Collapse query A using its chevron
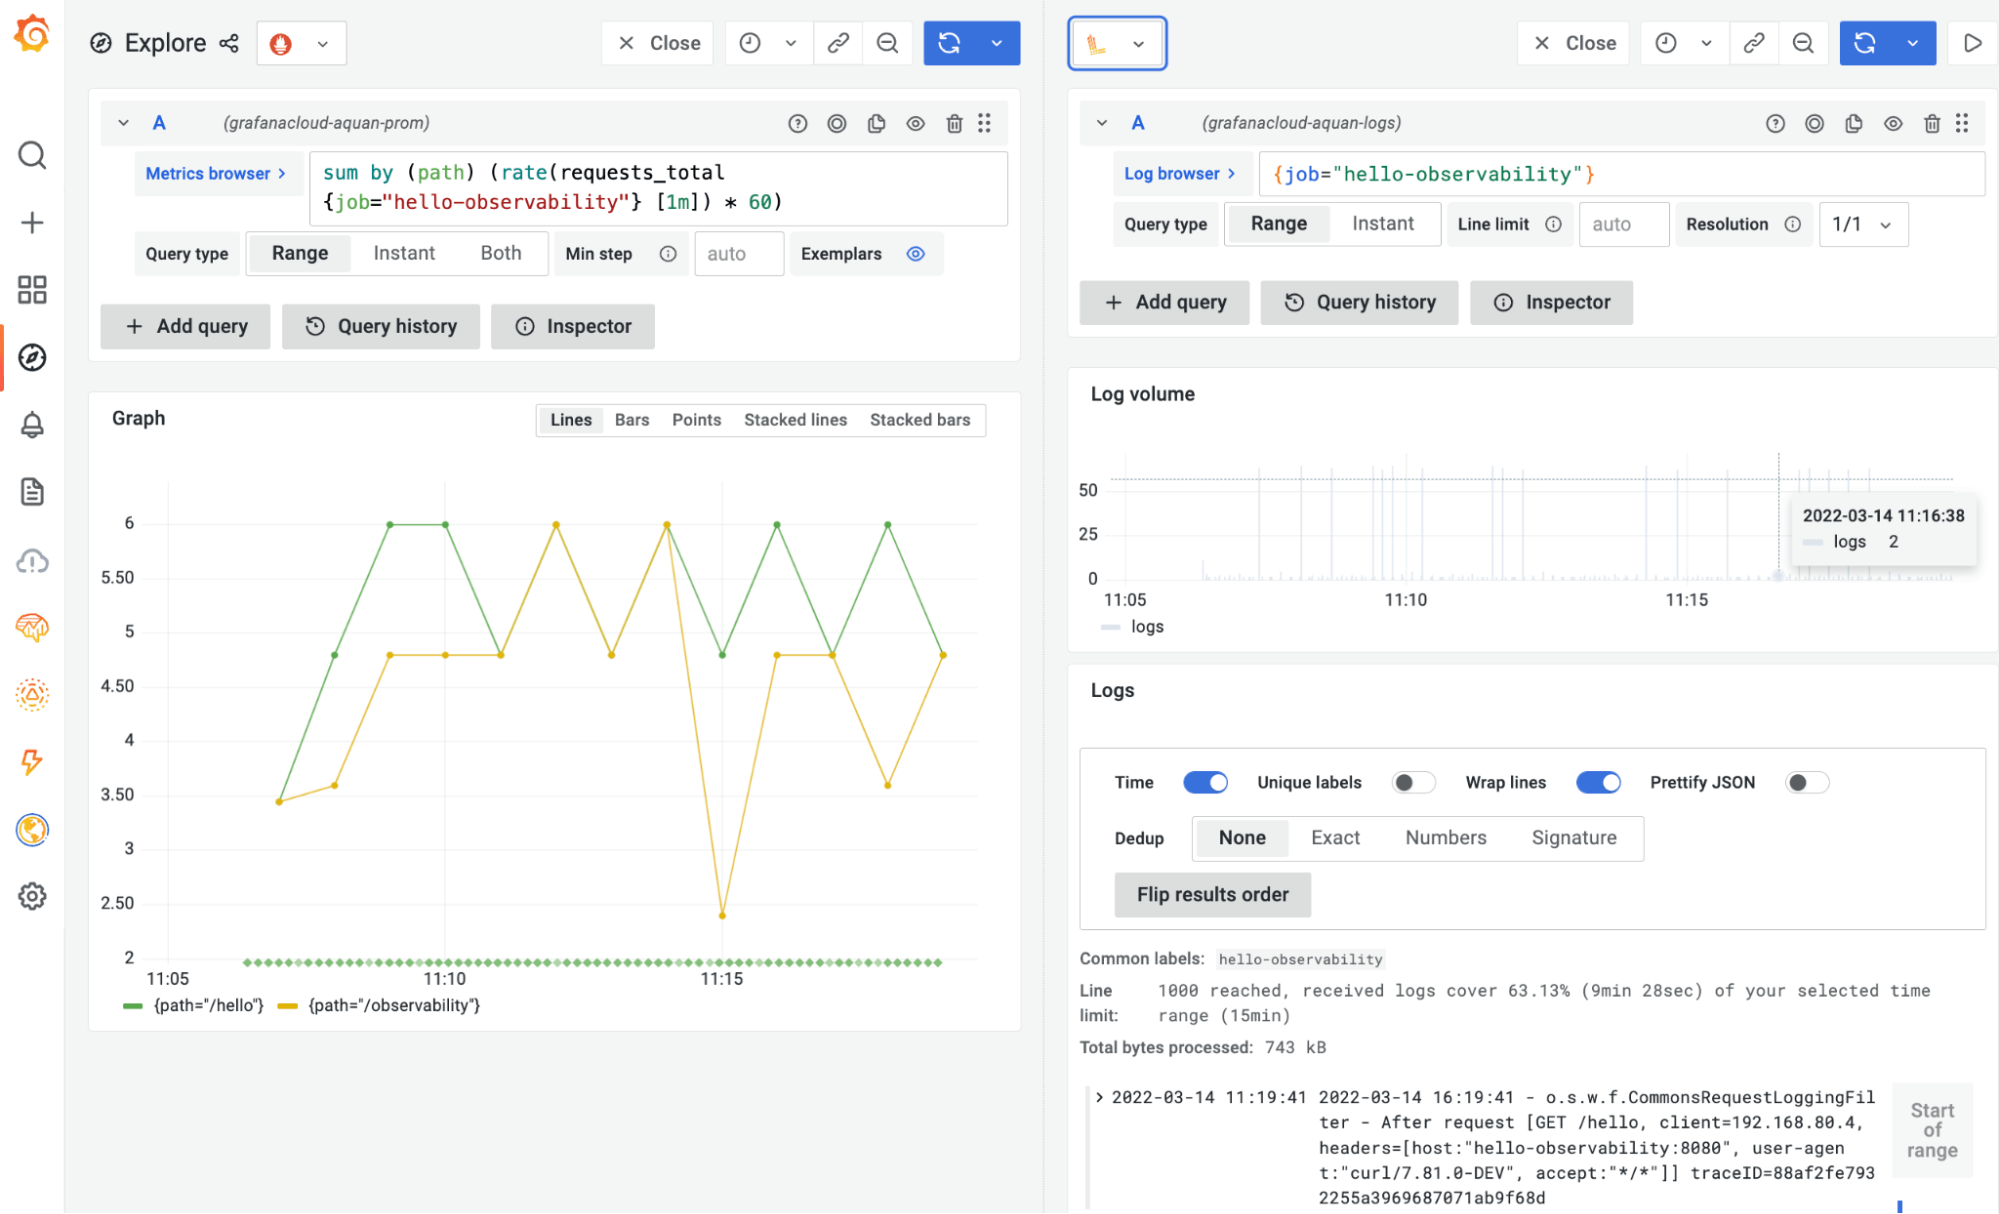This screenshot has width=1999, height=1214. point(122,122)
